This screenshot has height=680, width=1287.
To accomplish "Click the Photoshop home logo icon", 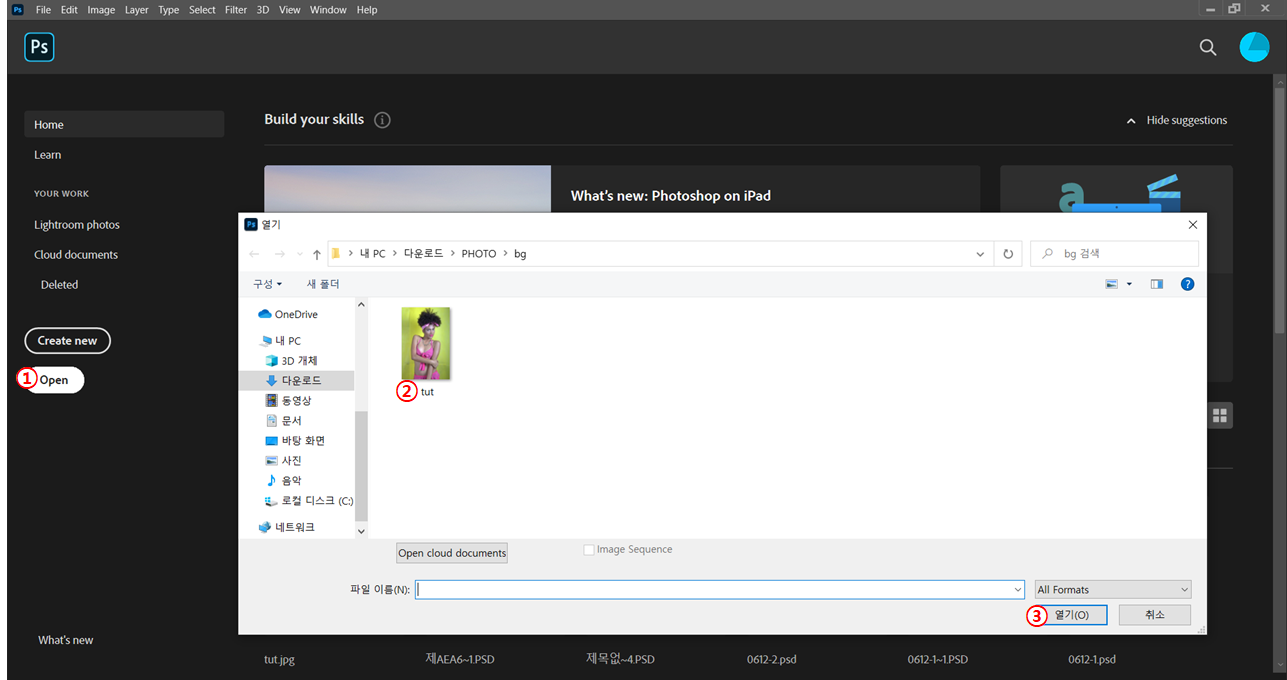I will (x=39, y=47).
